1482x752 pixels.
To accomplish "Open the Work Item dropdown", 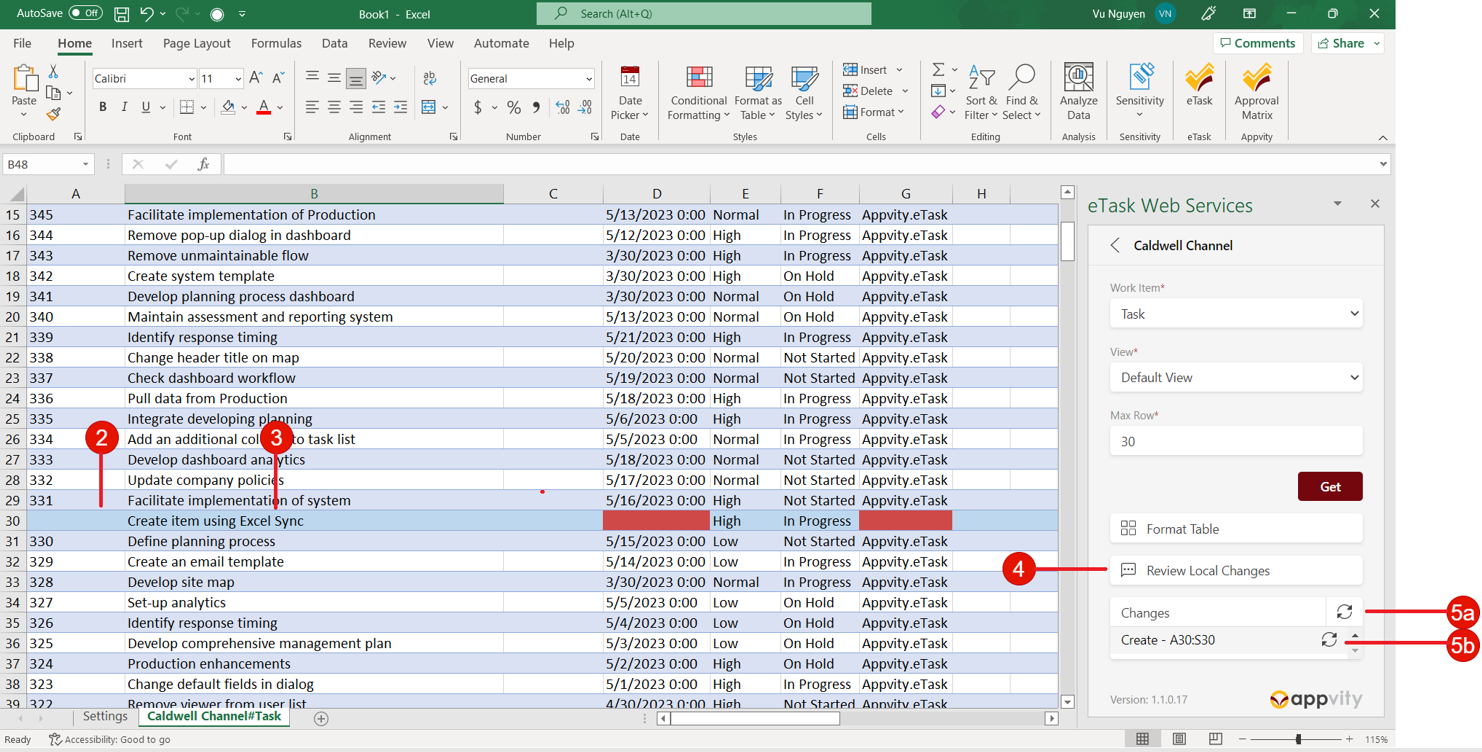I will tap(1236, 314).
